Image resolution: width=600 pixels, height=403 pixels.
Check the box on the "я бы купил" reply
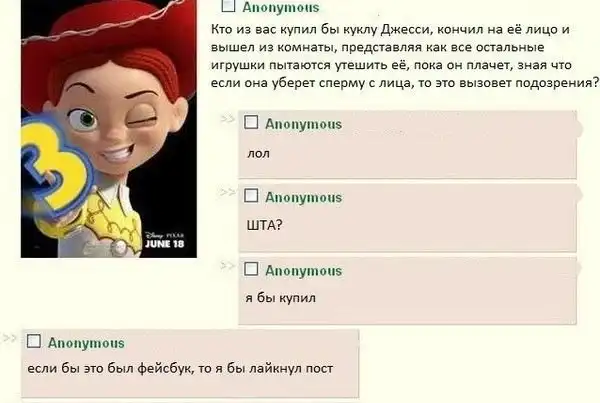[x=251, y=269]
